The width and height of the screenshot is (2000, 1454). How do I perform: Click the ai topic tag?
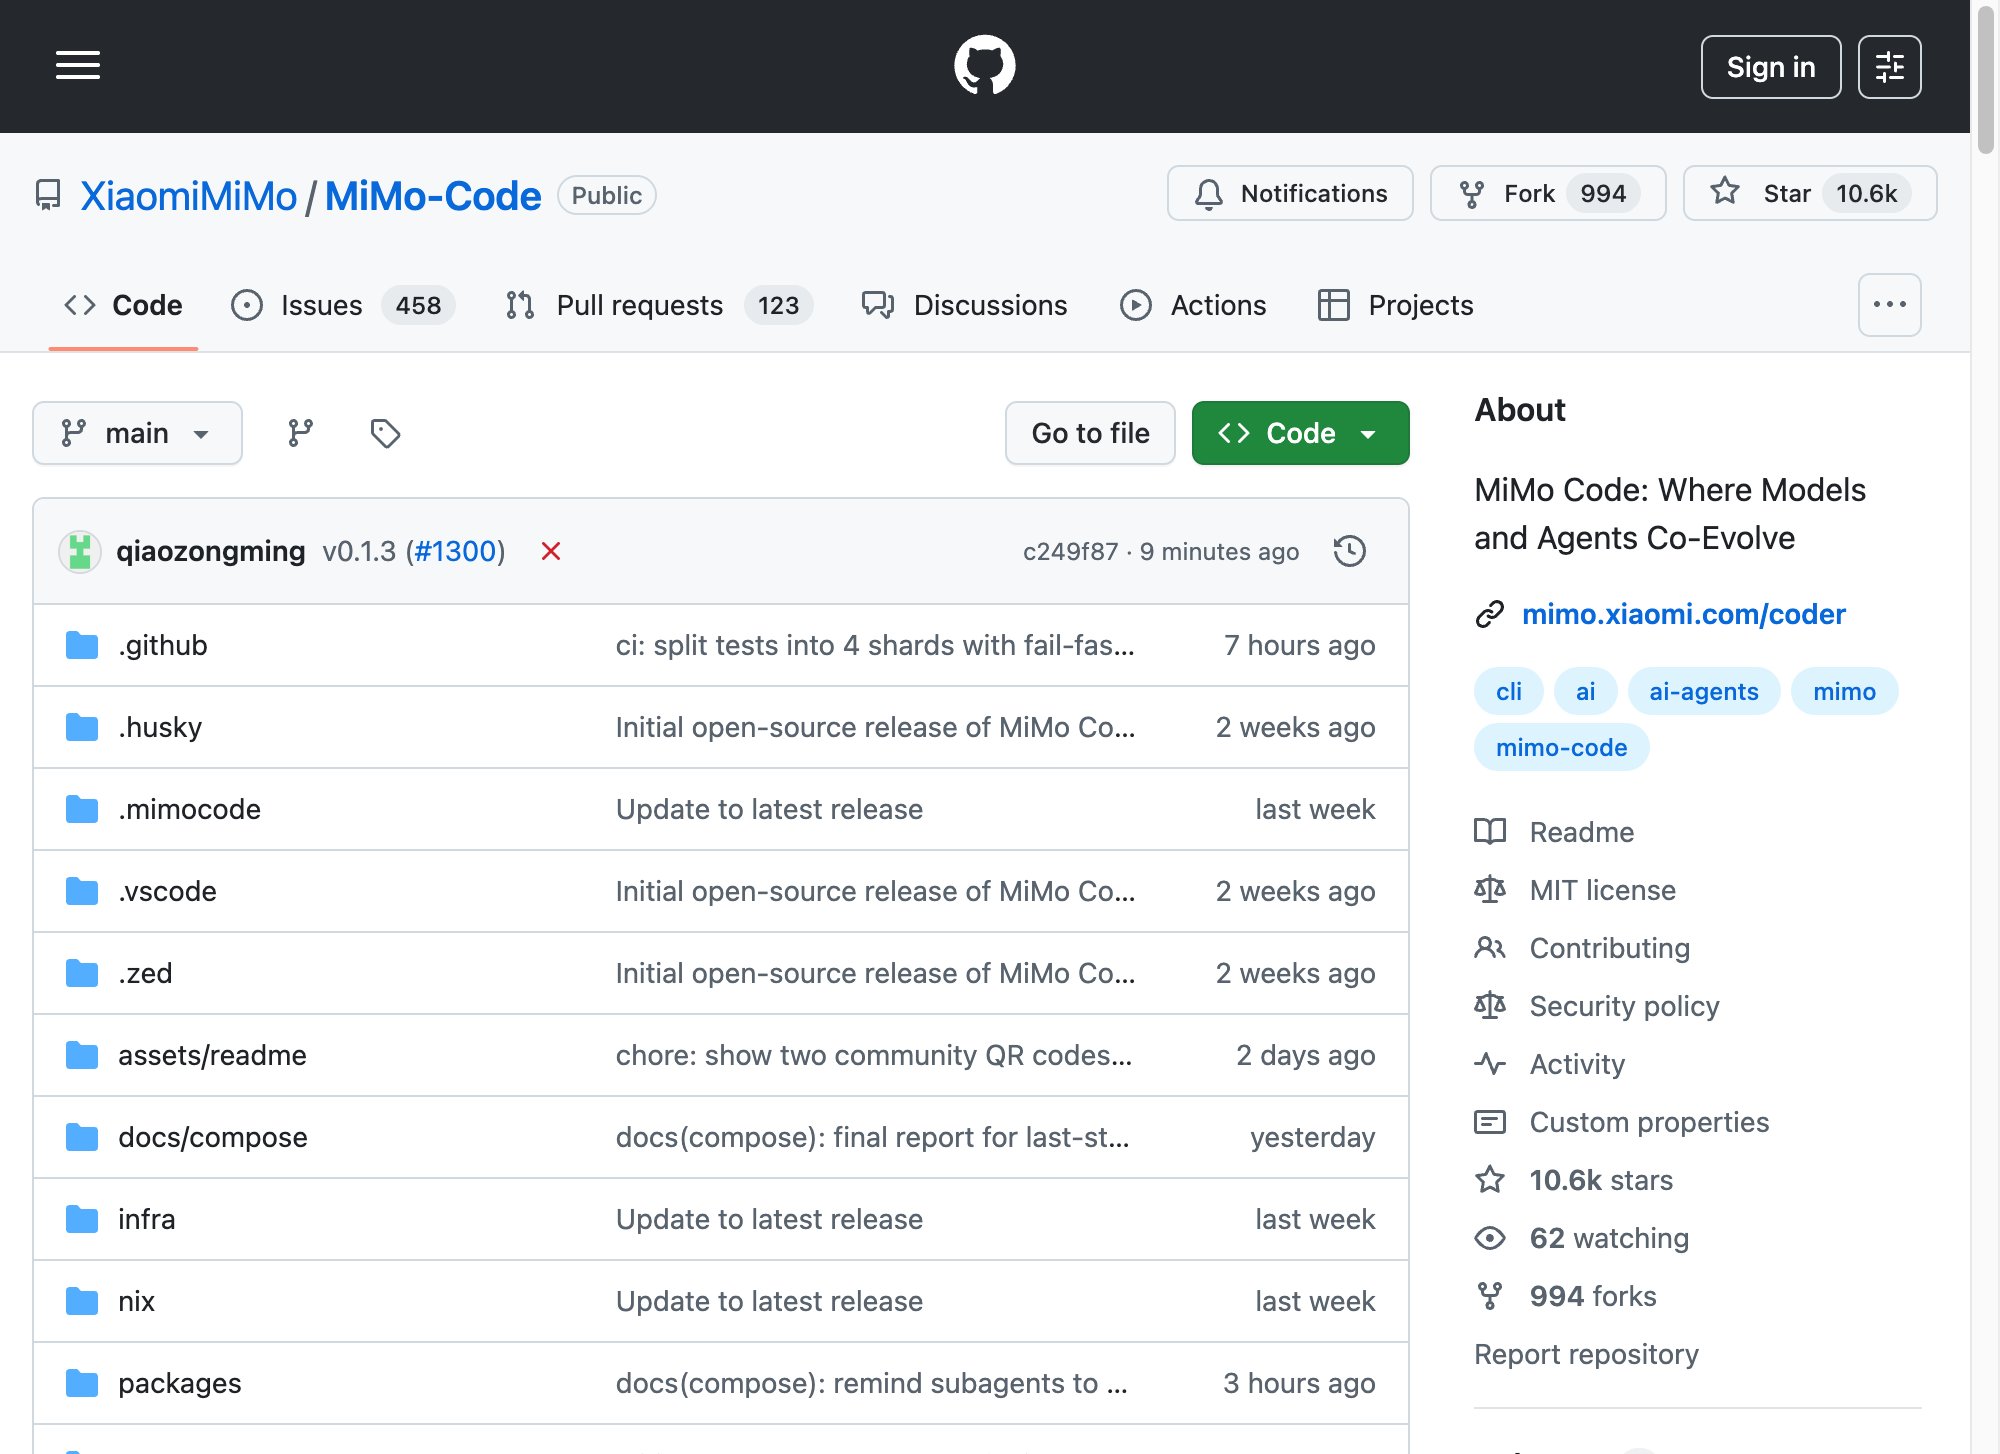pos(1586,691)
